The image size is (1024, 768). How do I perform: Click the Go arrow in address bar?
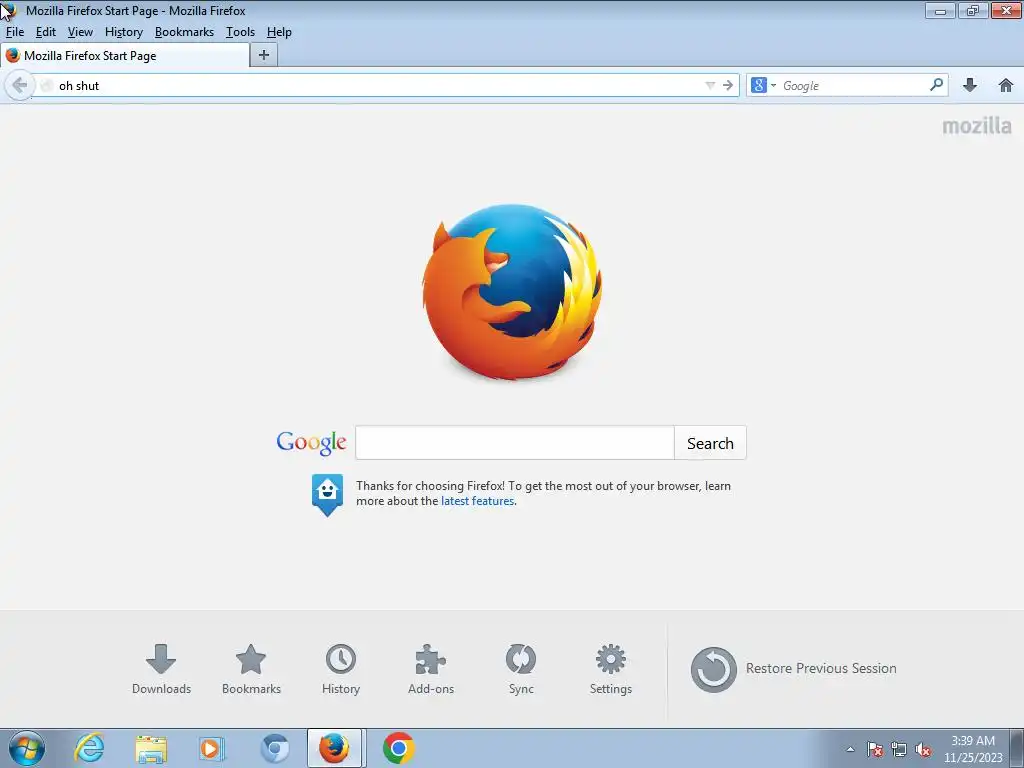click(728, 86)
